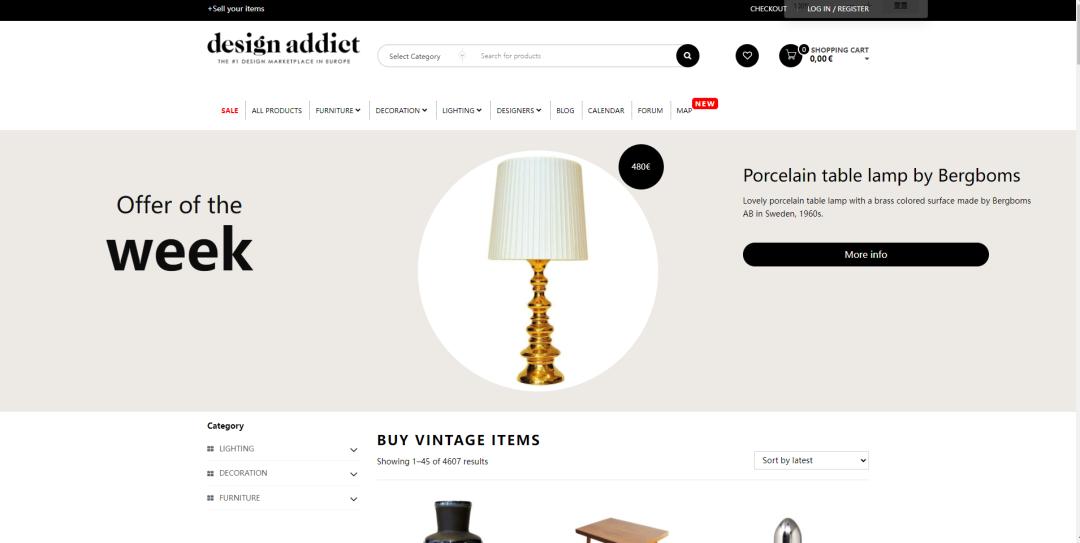Expand the DECORATION category chevron
The width and height of the screenshot is (1080, 543).
click(353, 474)
